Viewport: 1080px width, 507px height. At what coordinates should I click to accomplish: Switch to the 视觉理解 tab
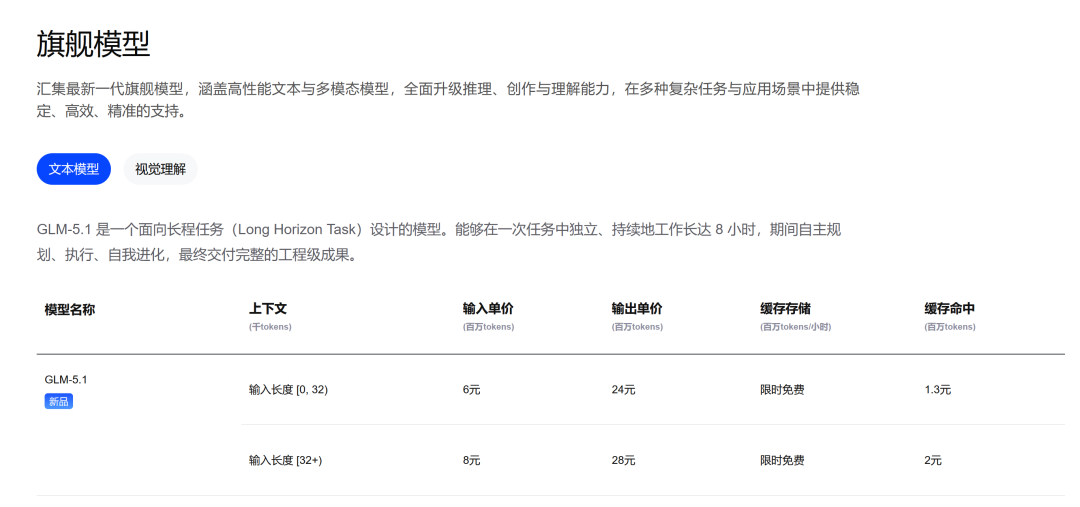click(x=160, y=169)
